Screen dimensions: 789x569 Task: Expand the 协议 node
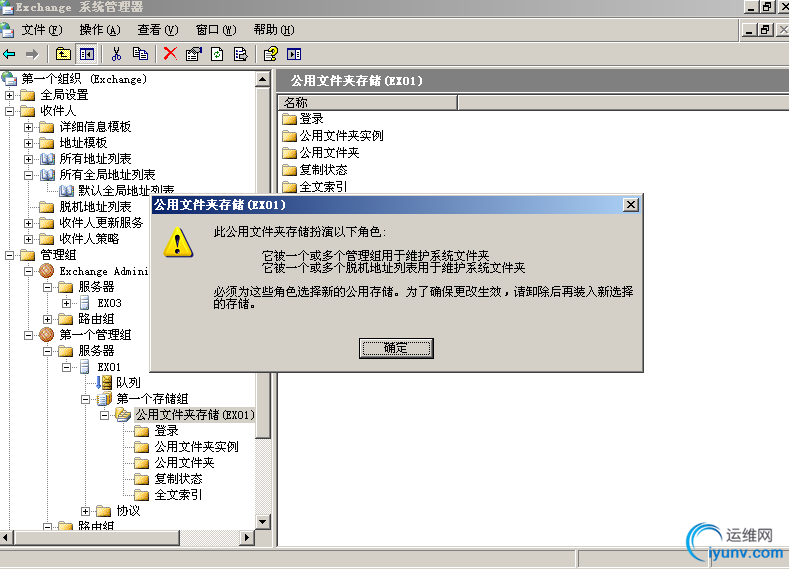[86, 511]
